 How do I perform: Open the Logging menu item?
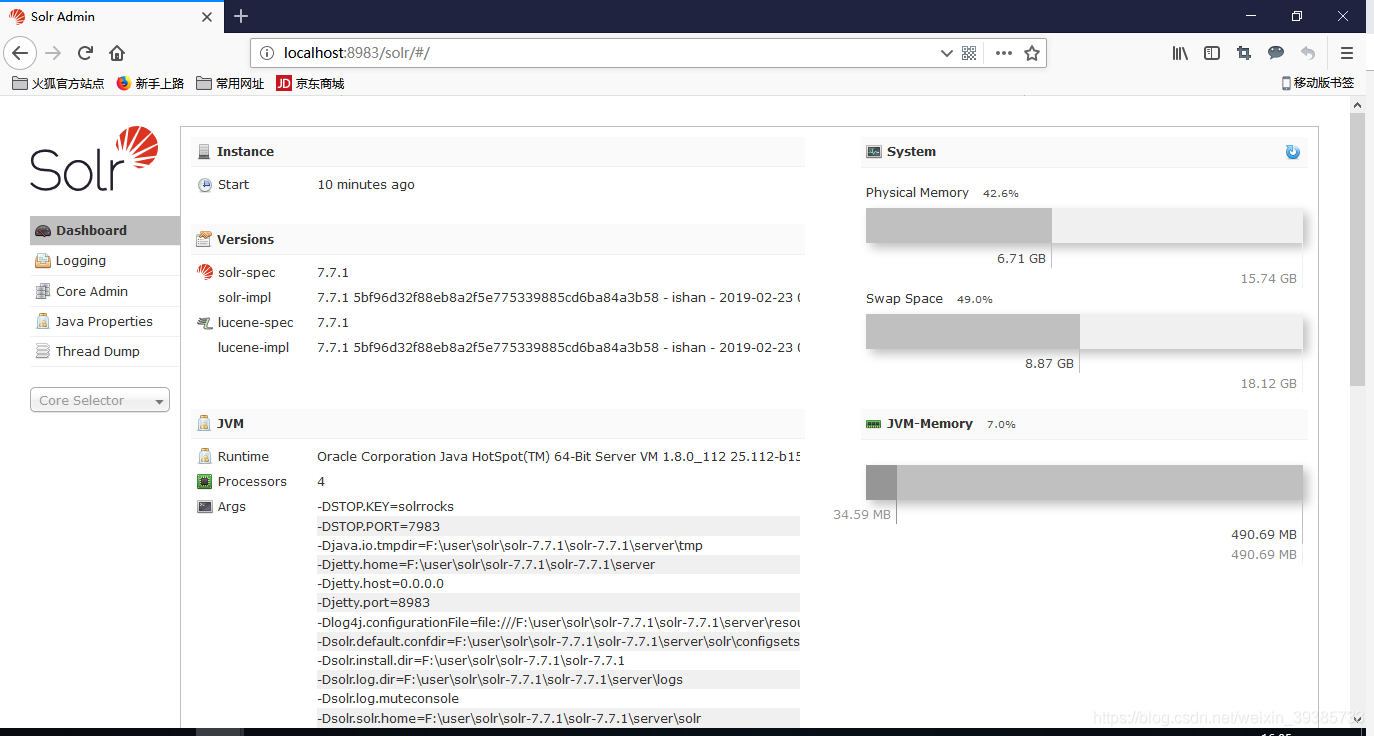pos(105,260)
